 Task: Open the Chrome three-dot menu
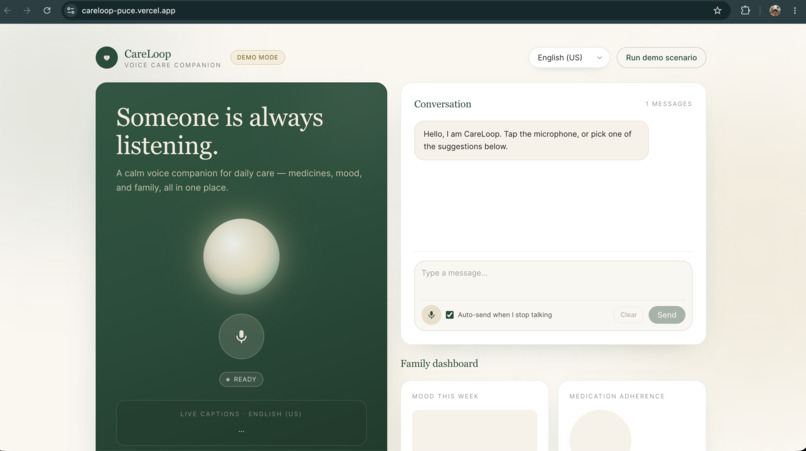pos(795,10)
